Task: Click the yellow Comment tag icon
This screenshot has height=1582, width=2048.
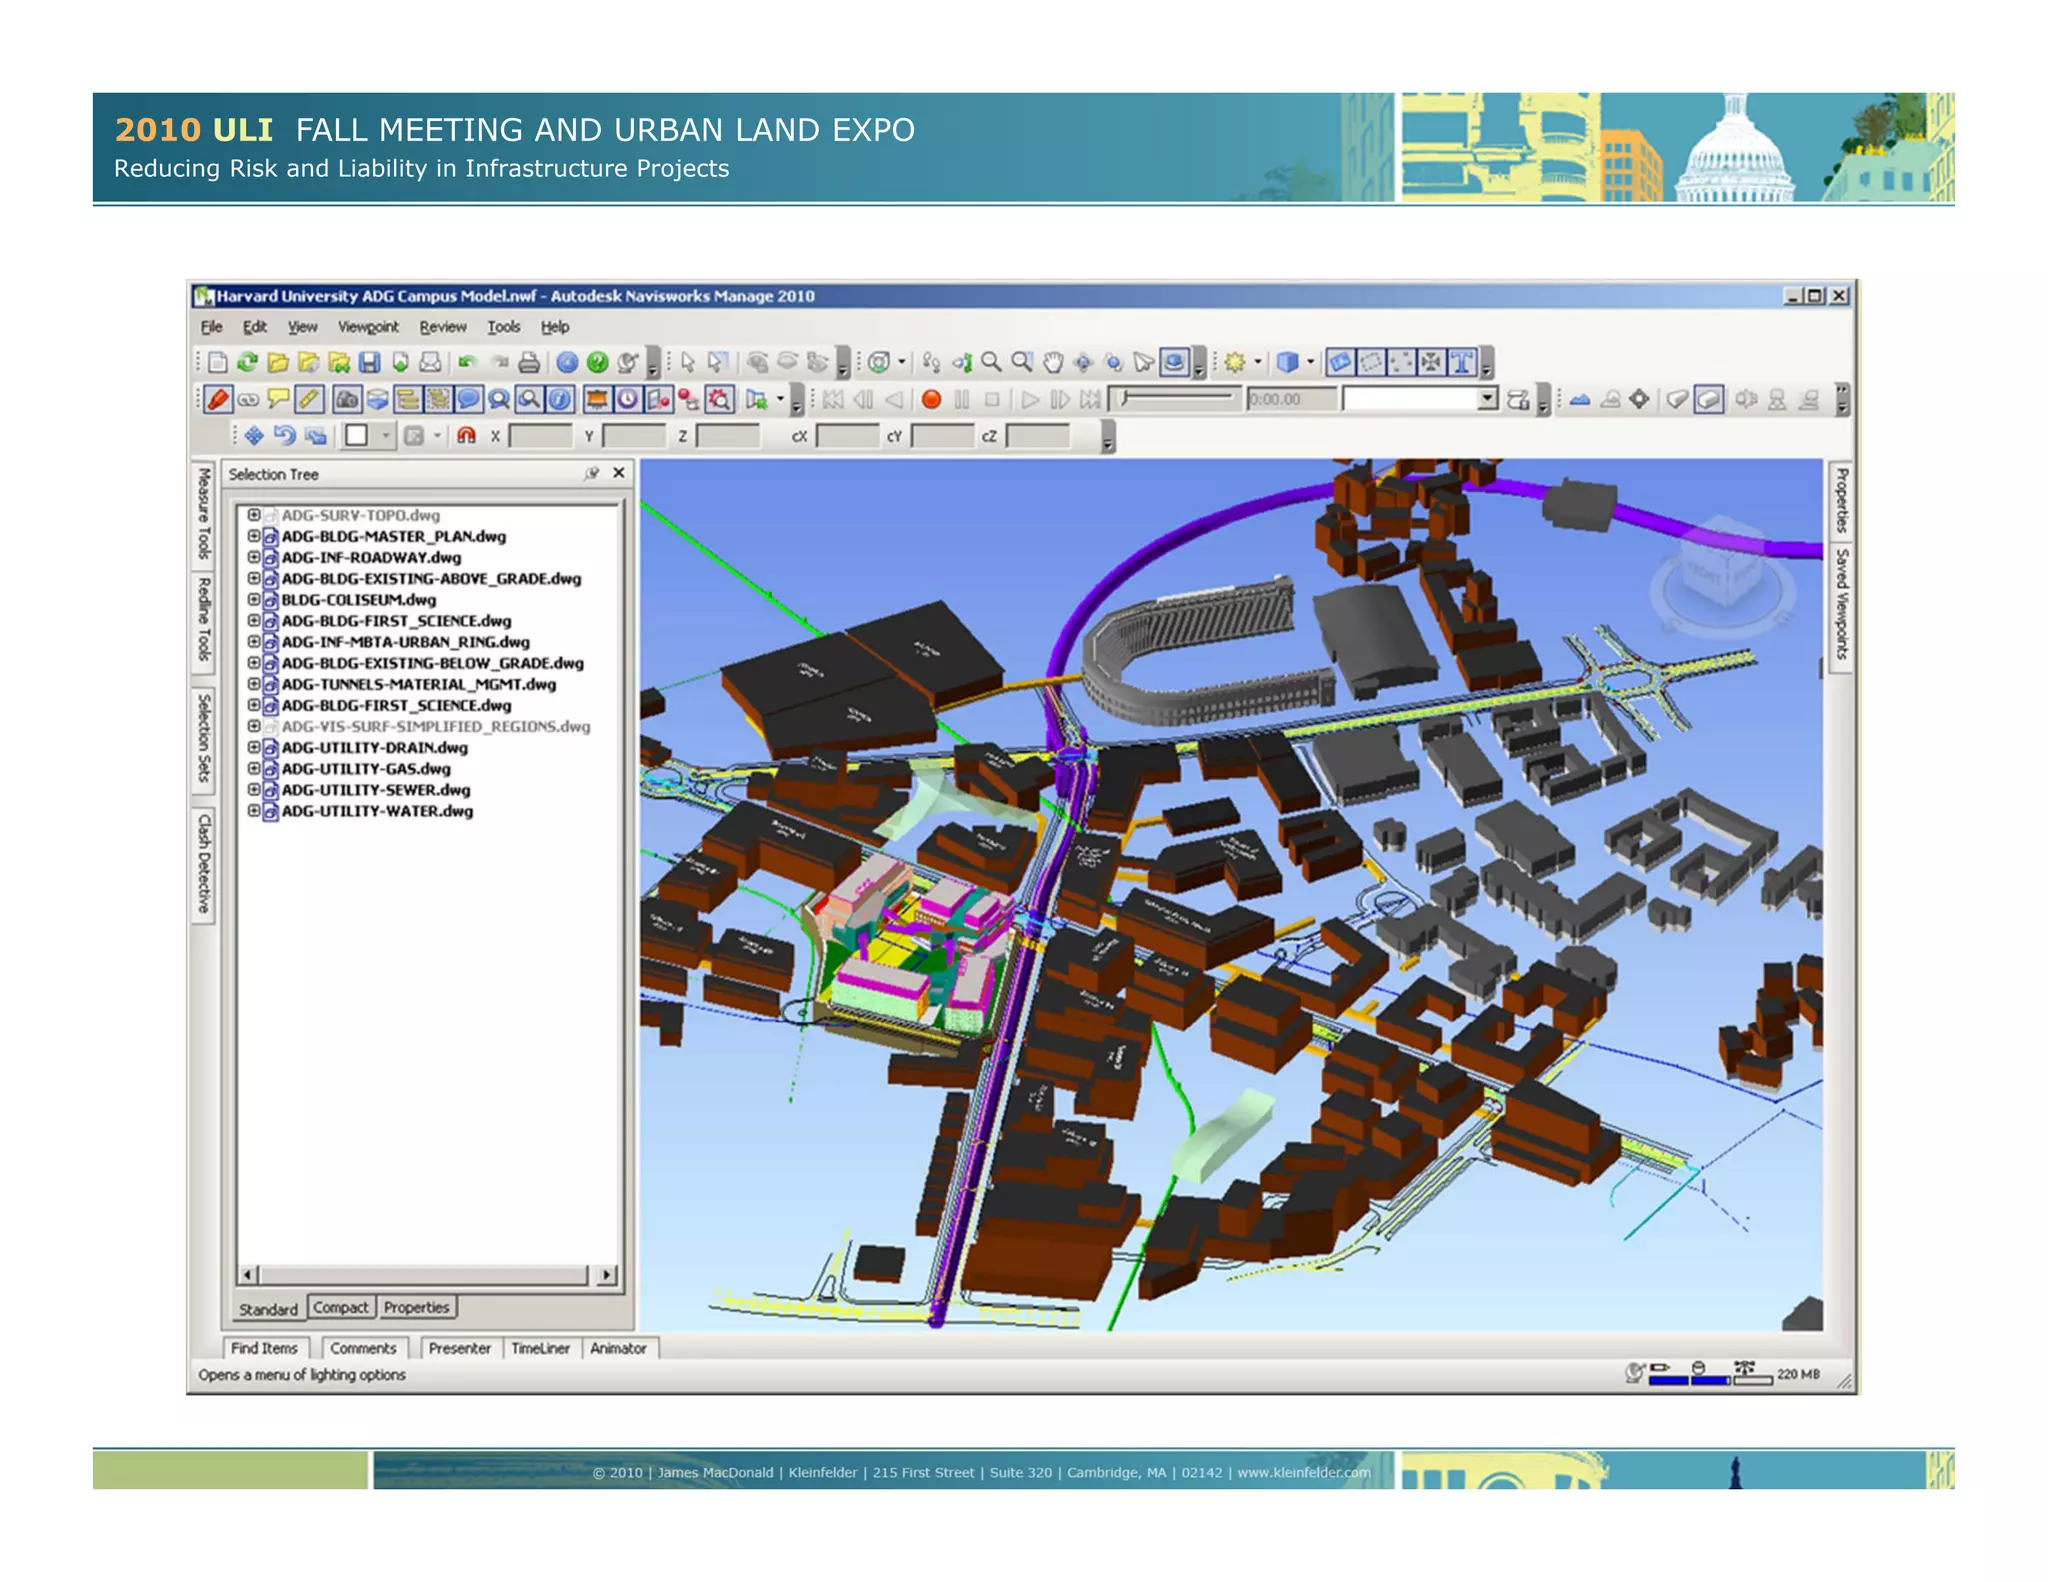Action: point(278,400)
